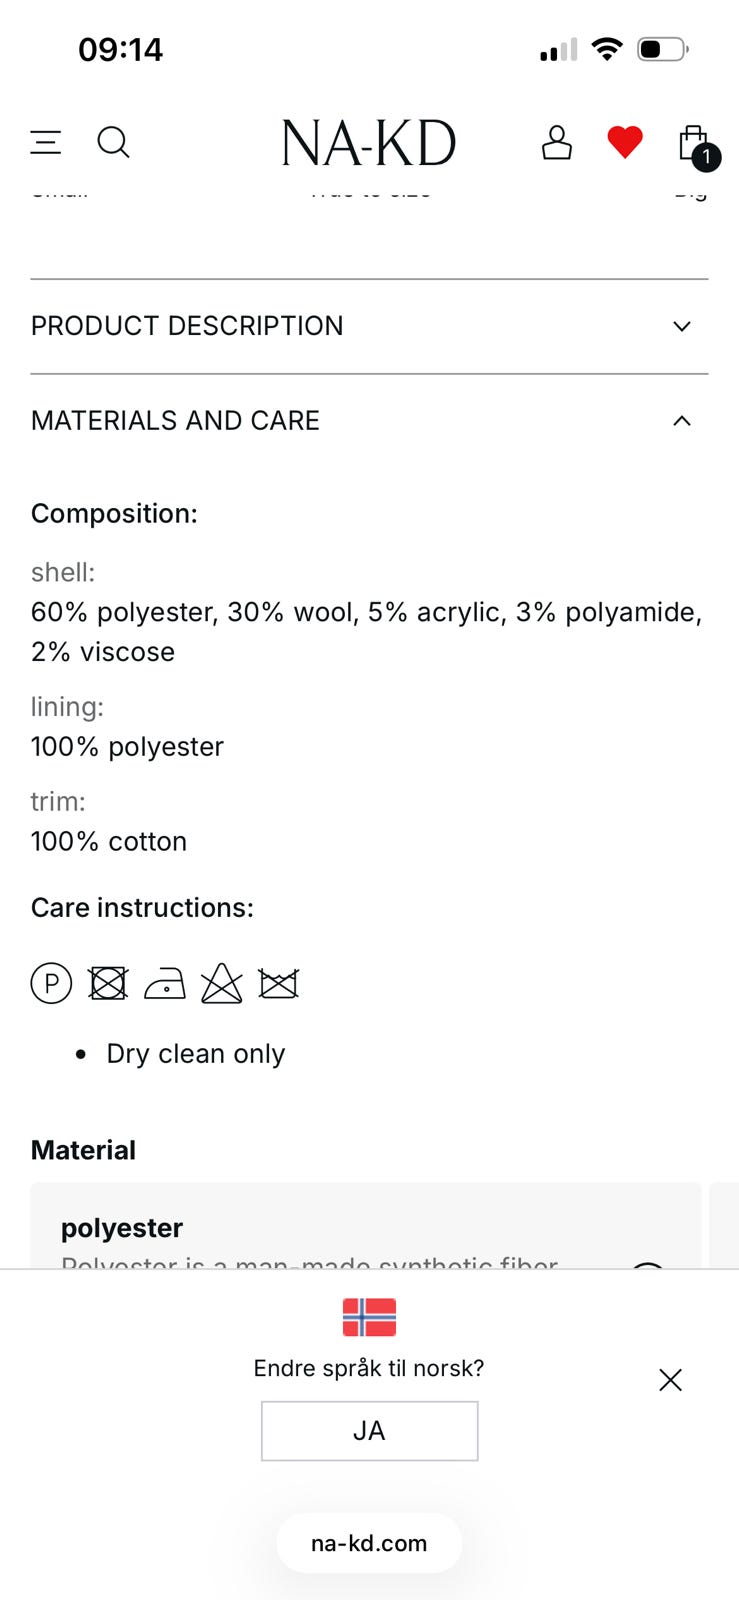Tap the iron care symbol
Screen dimensions: 739x1600
[x=165, y=985]
